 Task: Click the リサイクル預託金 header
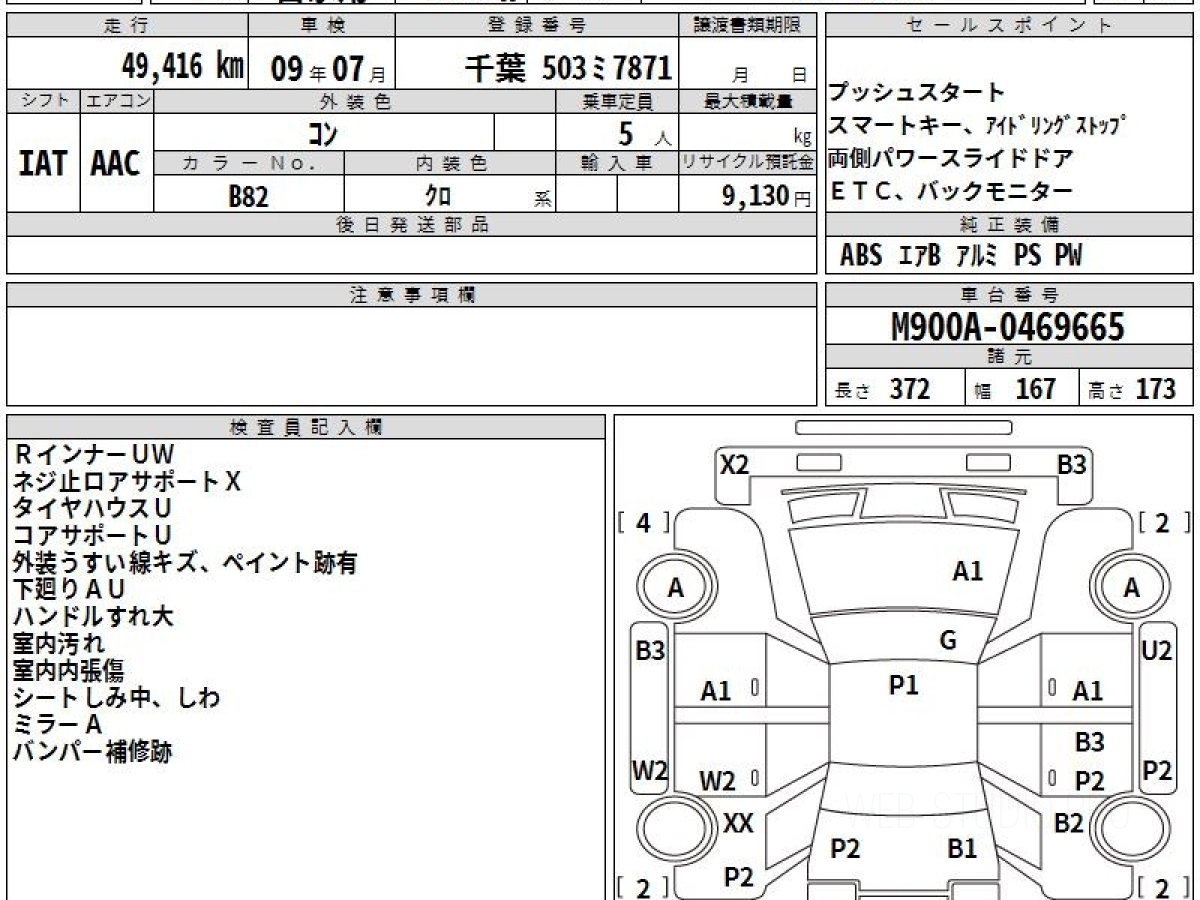pyautogui.click(x=748, y=163)
